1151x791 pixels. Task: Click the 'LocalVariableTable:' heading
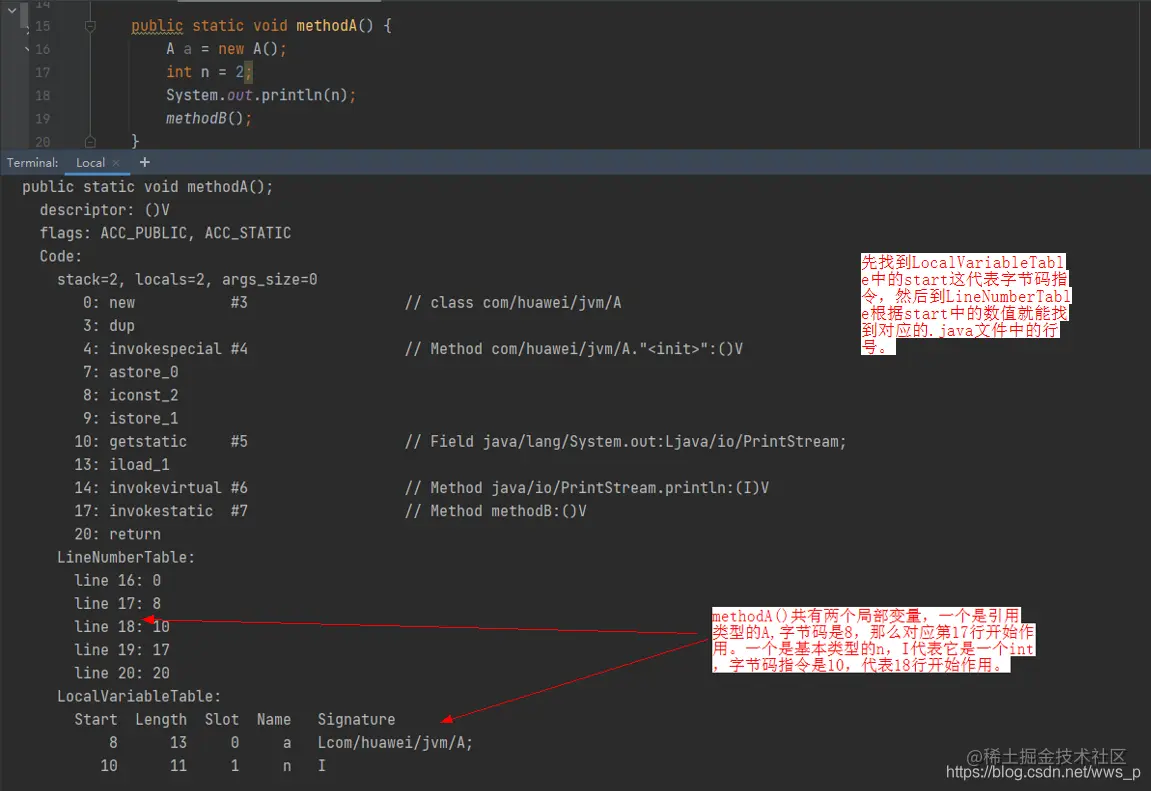point(139,696)
